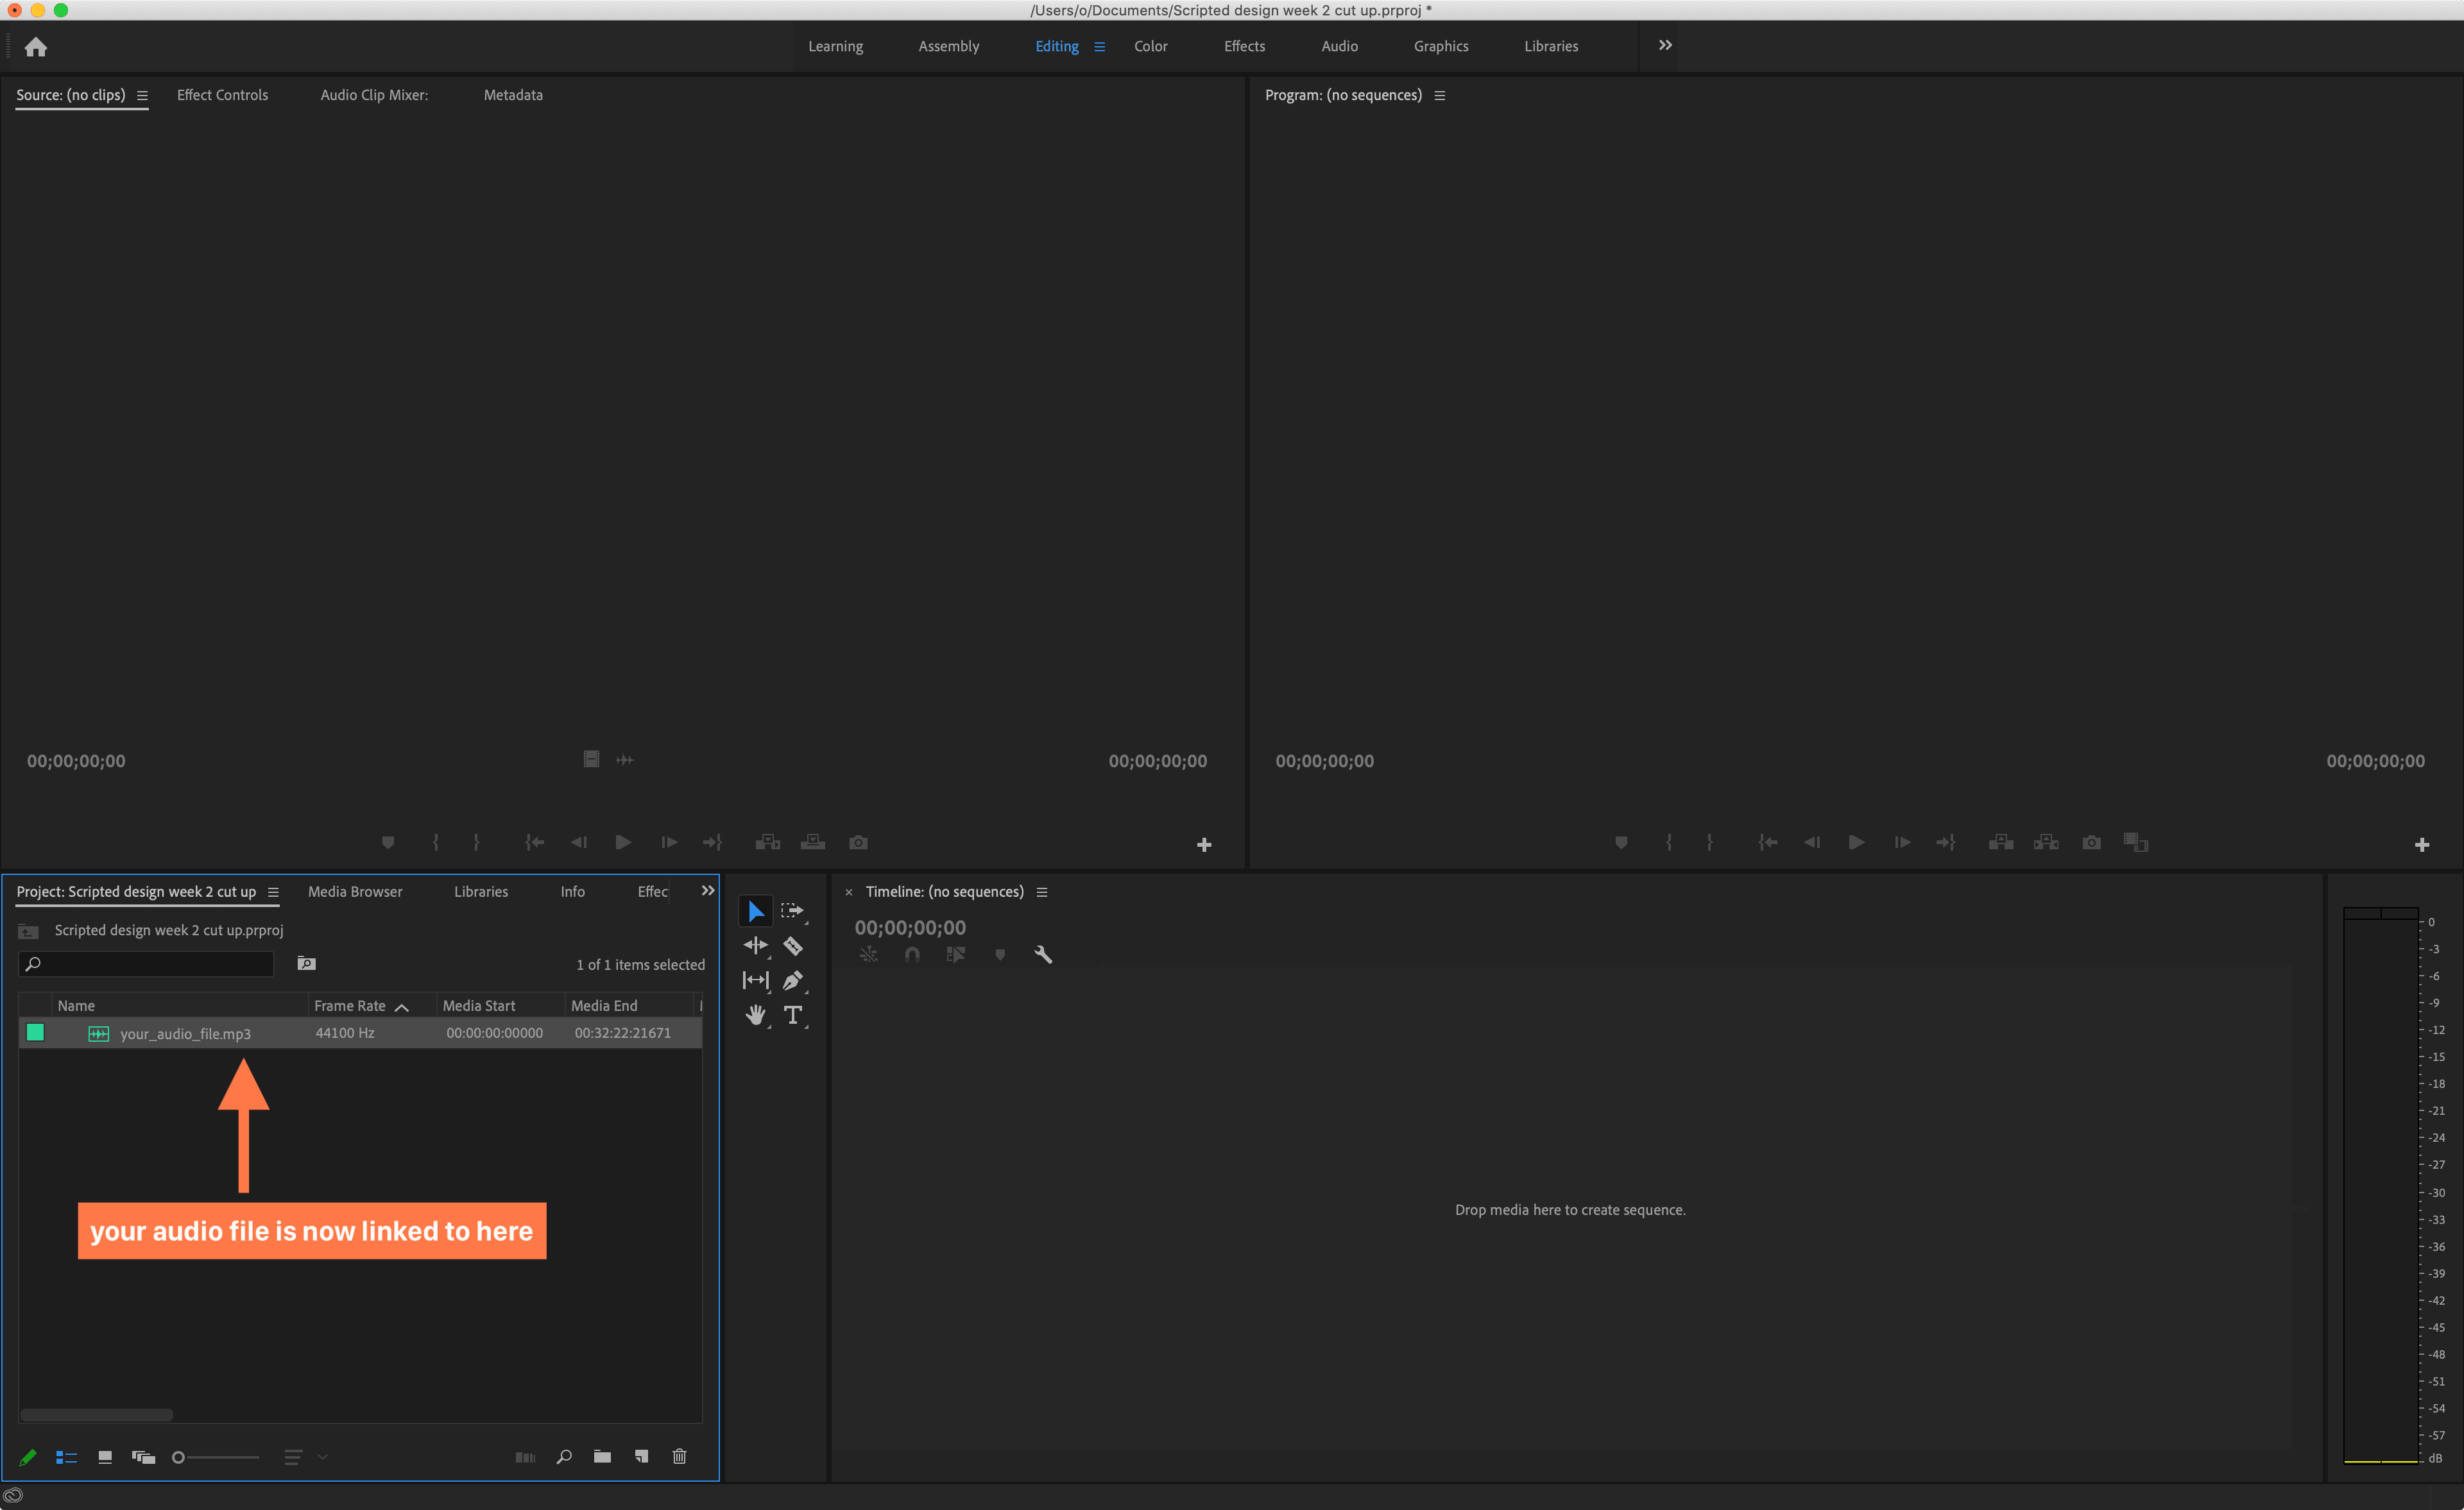This screenshot has height=1510, width=2464.
Task: Toggle the Snap magnet in Timeline
Action: (912, 954)
